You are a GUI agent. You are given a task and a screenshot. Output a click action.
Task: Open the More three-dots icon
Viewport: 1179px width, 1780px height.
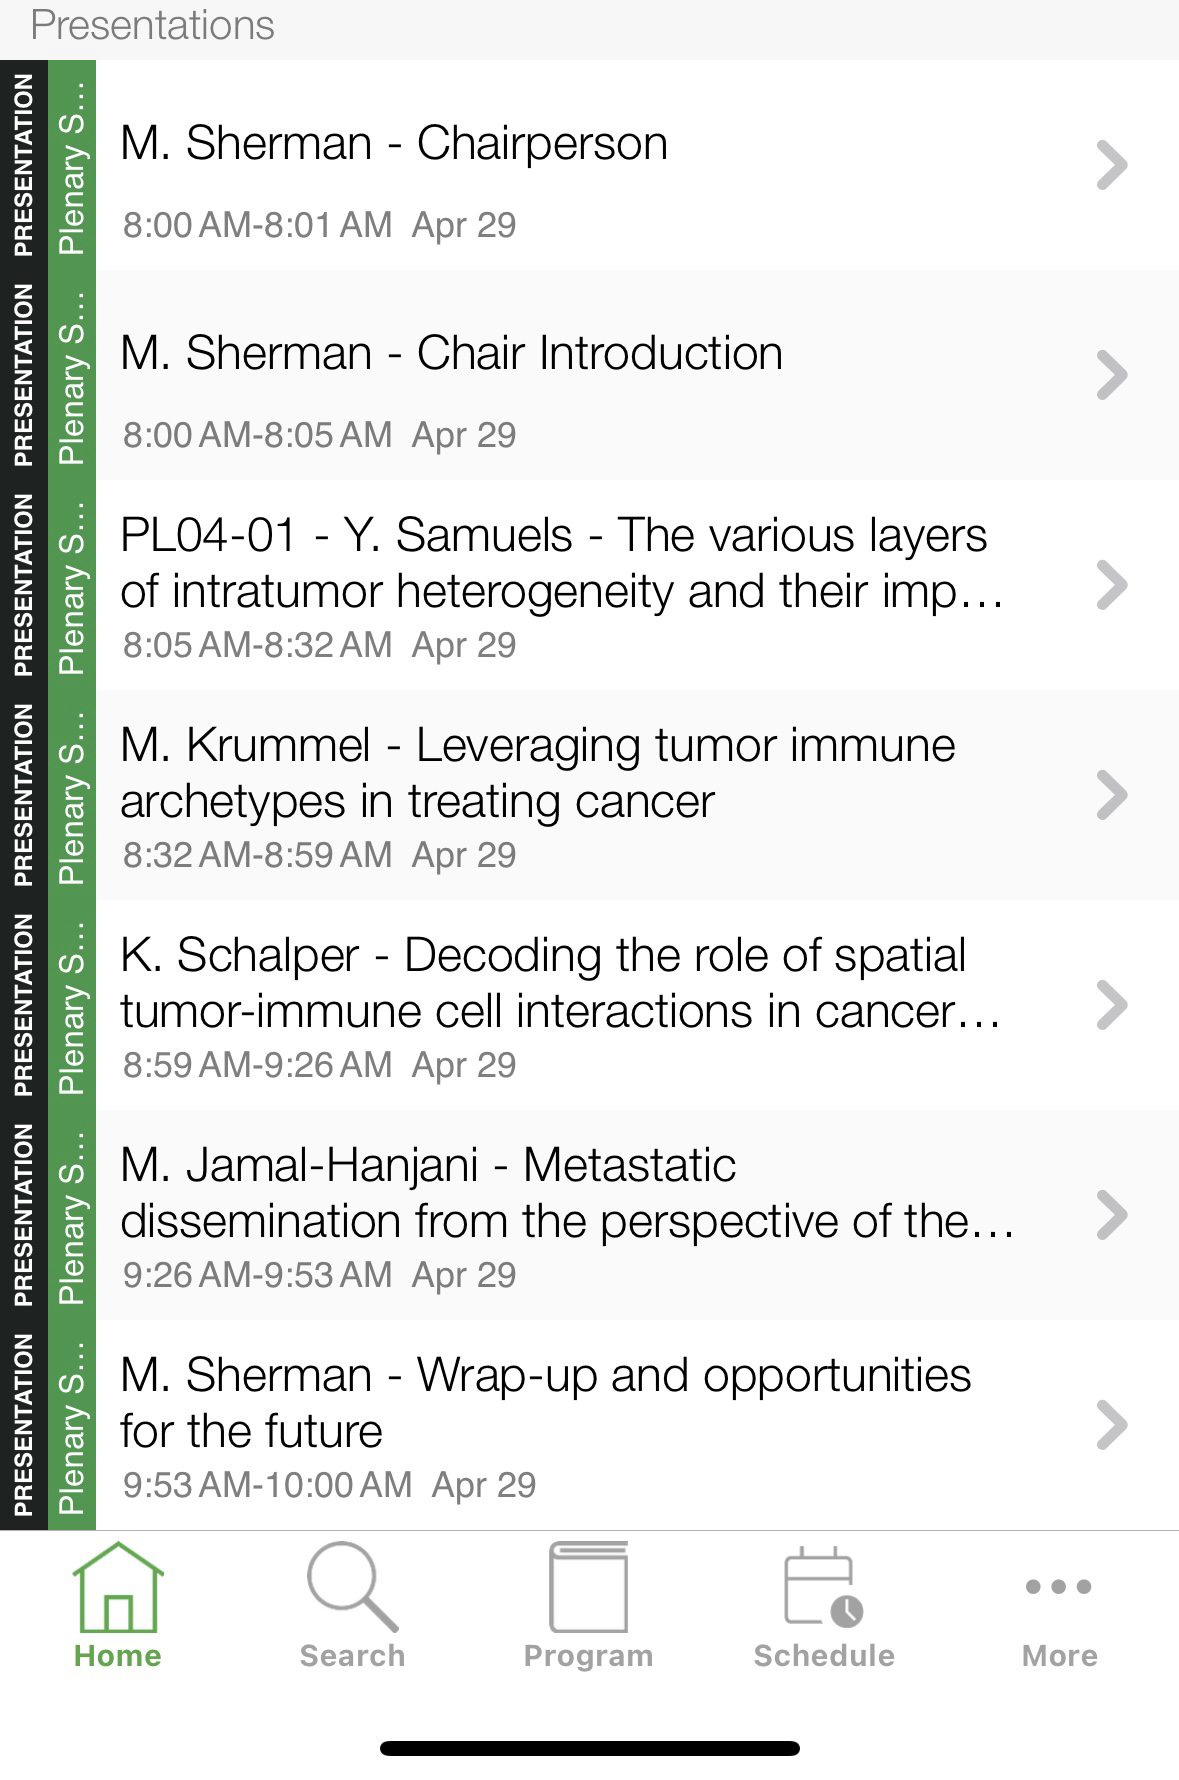pos(1058,1587)
